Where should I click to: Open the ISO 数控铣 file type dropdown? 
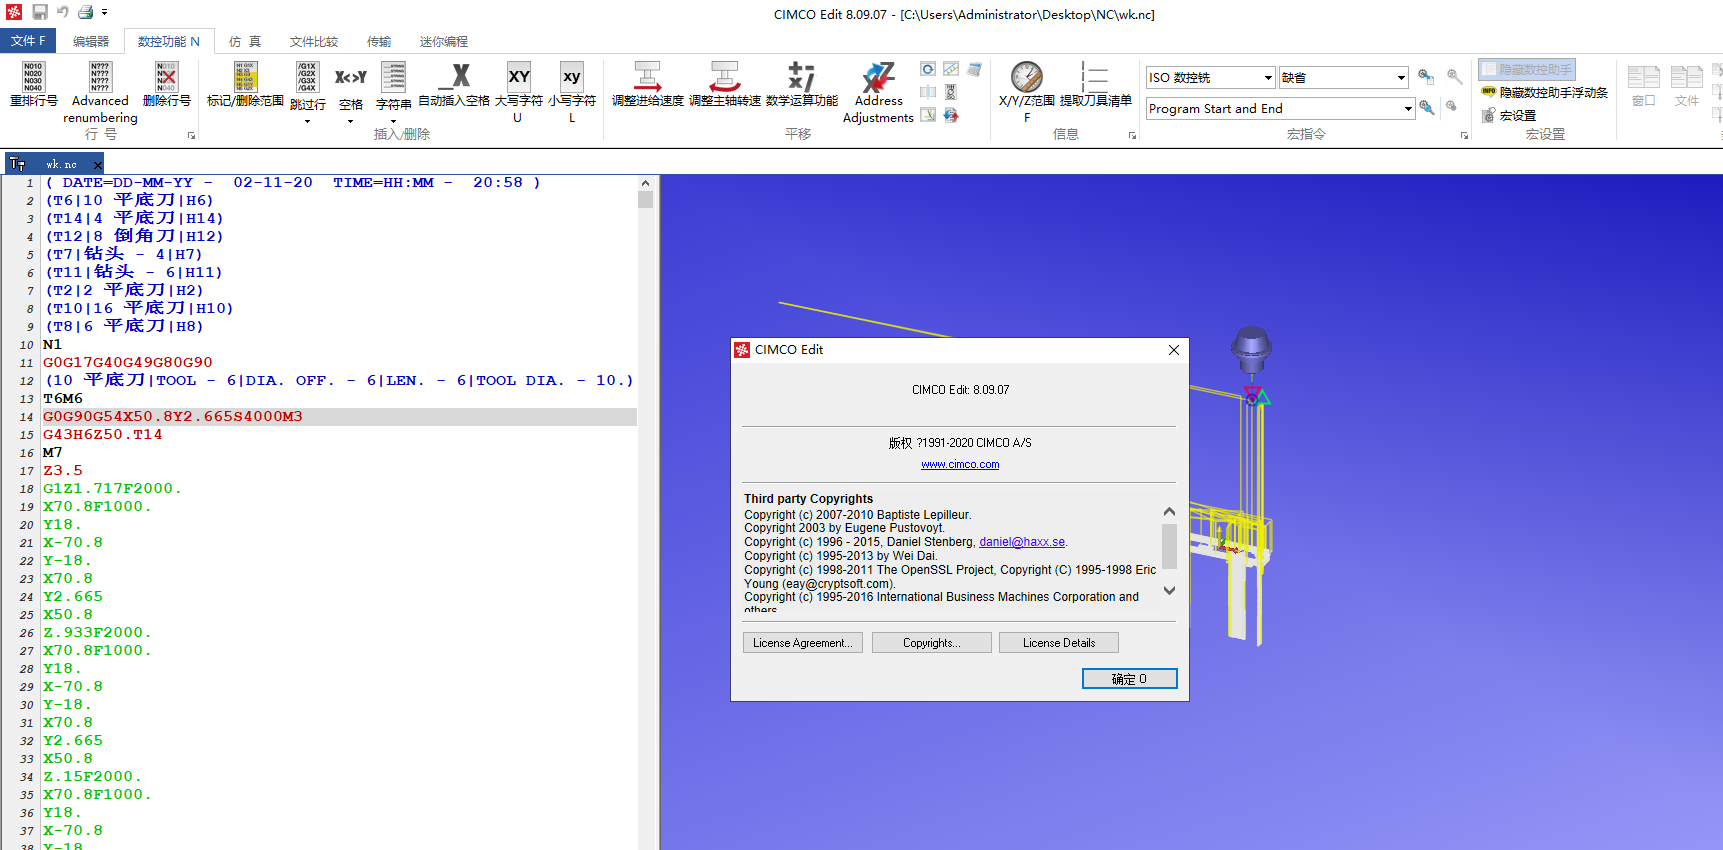tap(1268, 77)
